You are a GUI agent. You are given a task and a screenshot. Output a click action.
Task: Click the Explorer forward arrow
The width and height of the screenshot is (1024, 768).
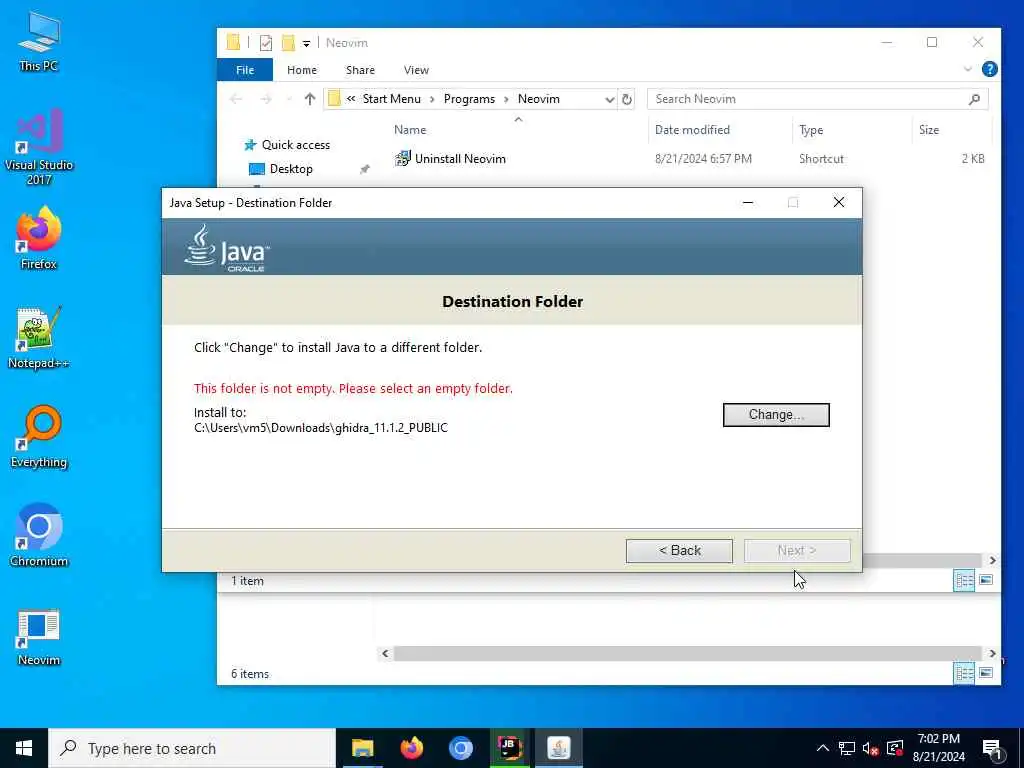[266, 99]
